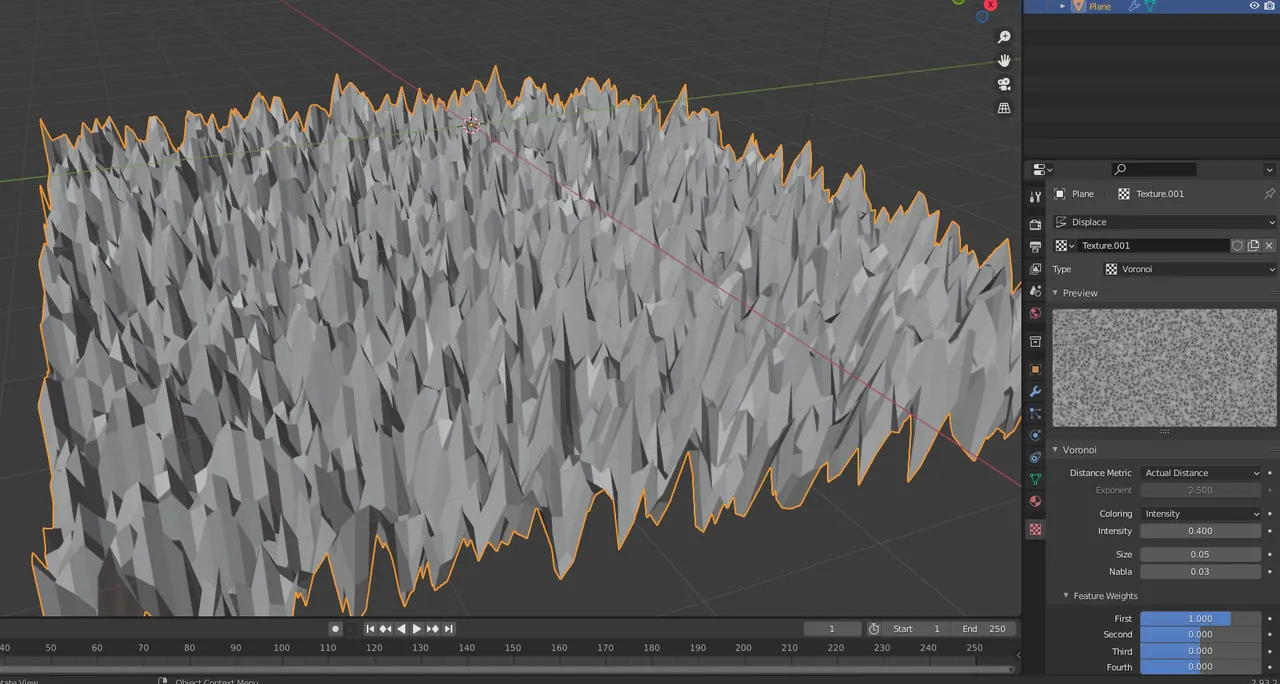Open the Output properties tab
The width and height of the screenshot is (1280, 684).
click(x=1035, y=247)
